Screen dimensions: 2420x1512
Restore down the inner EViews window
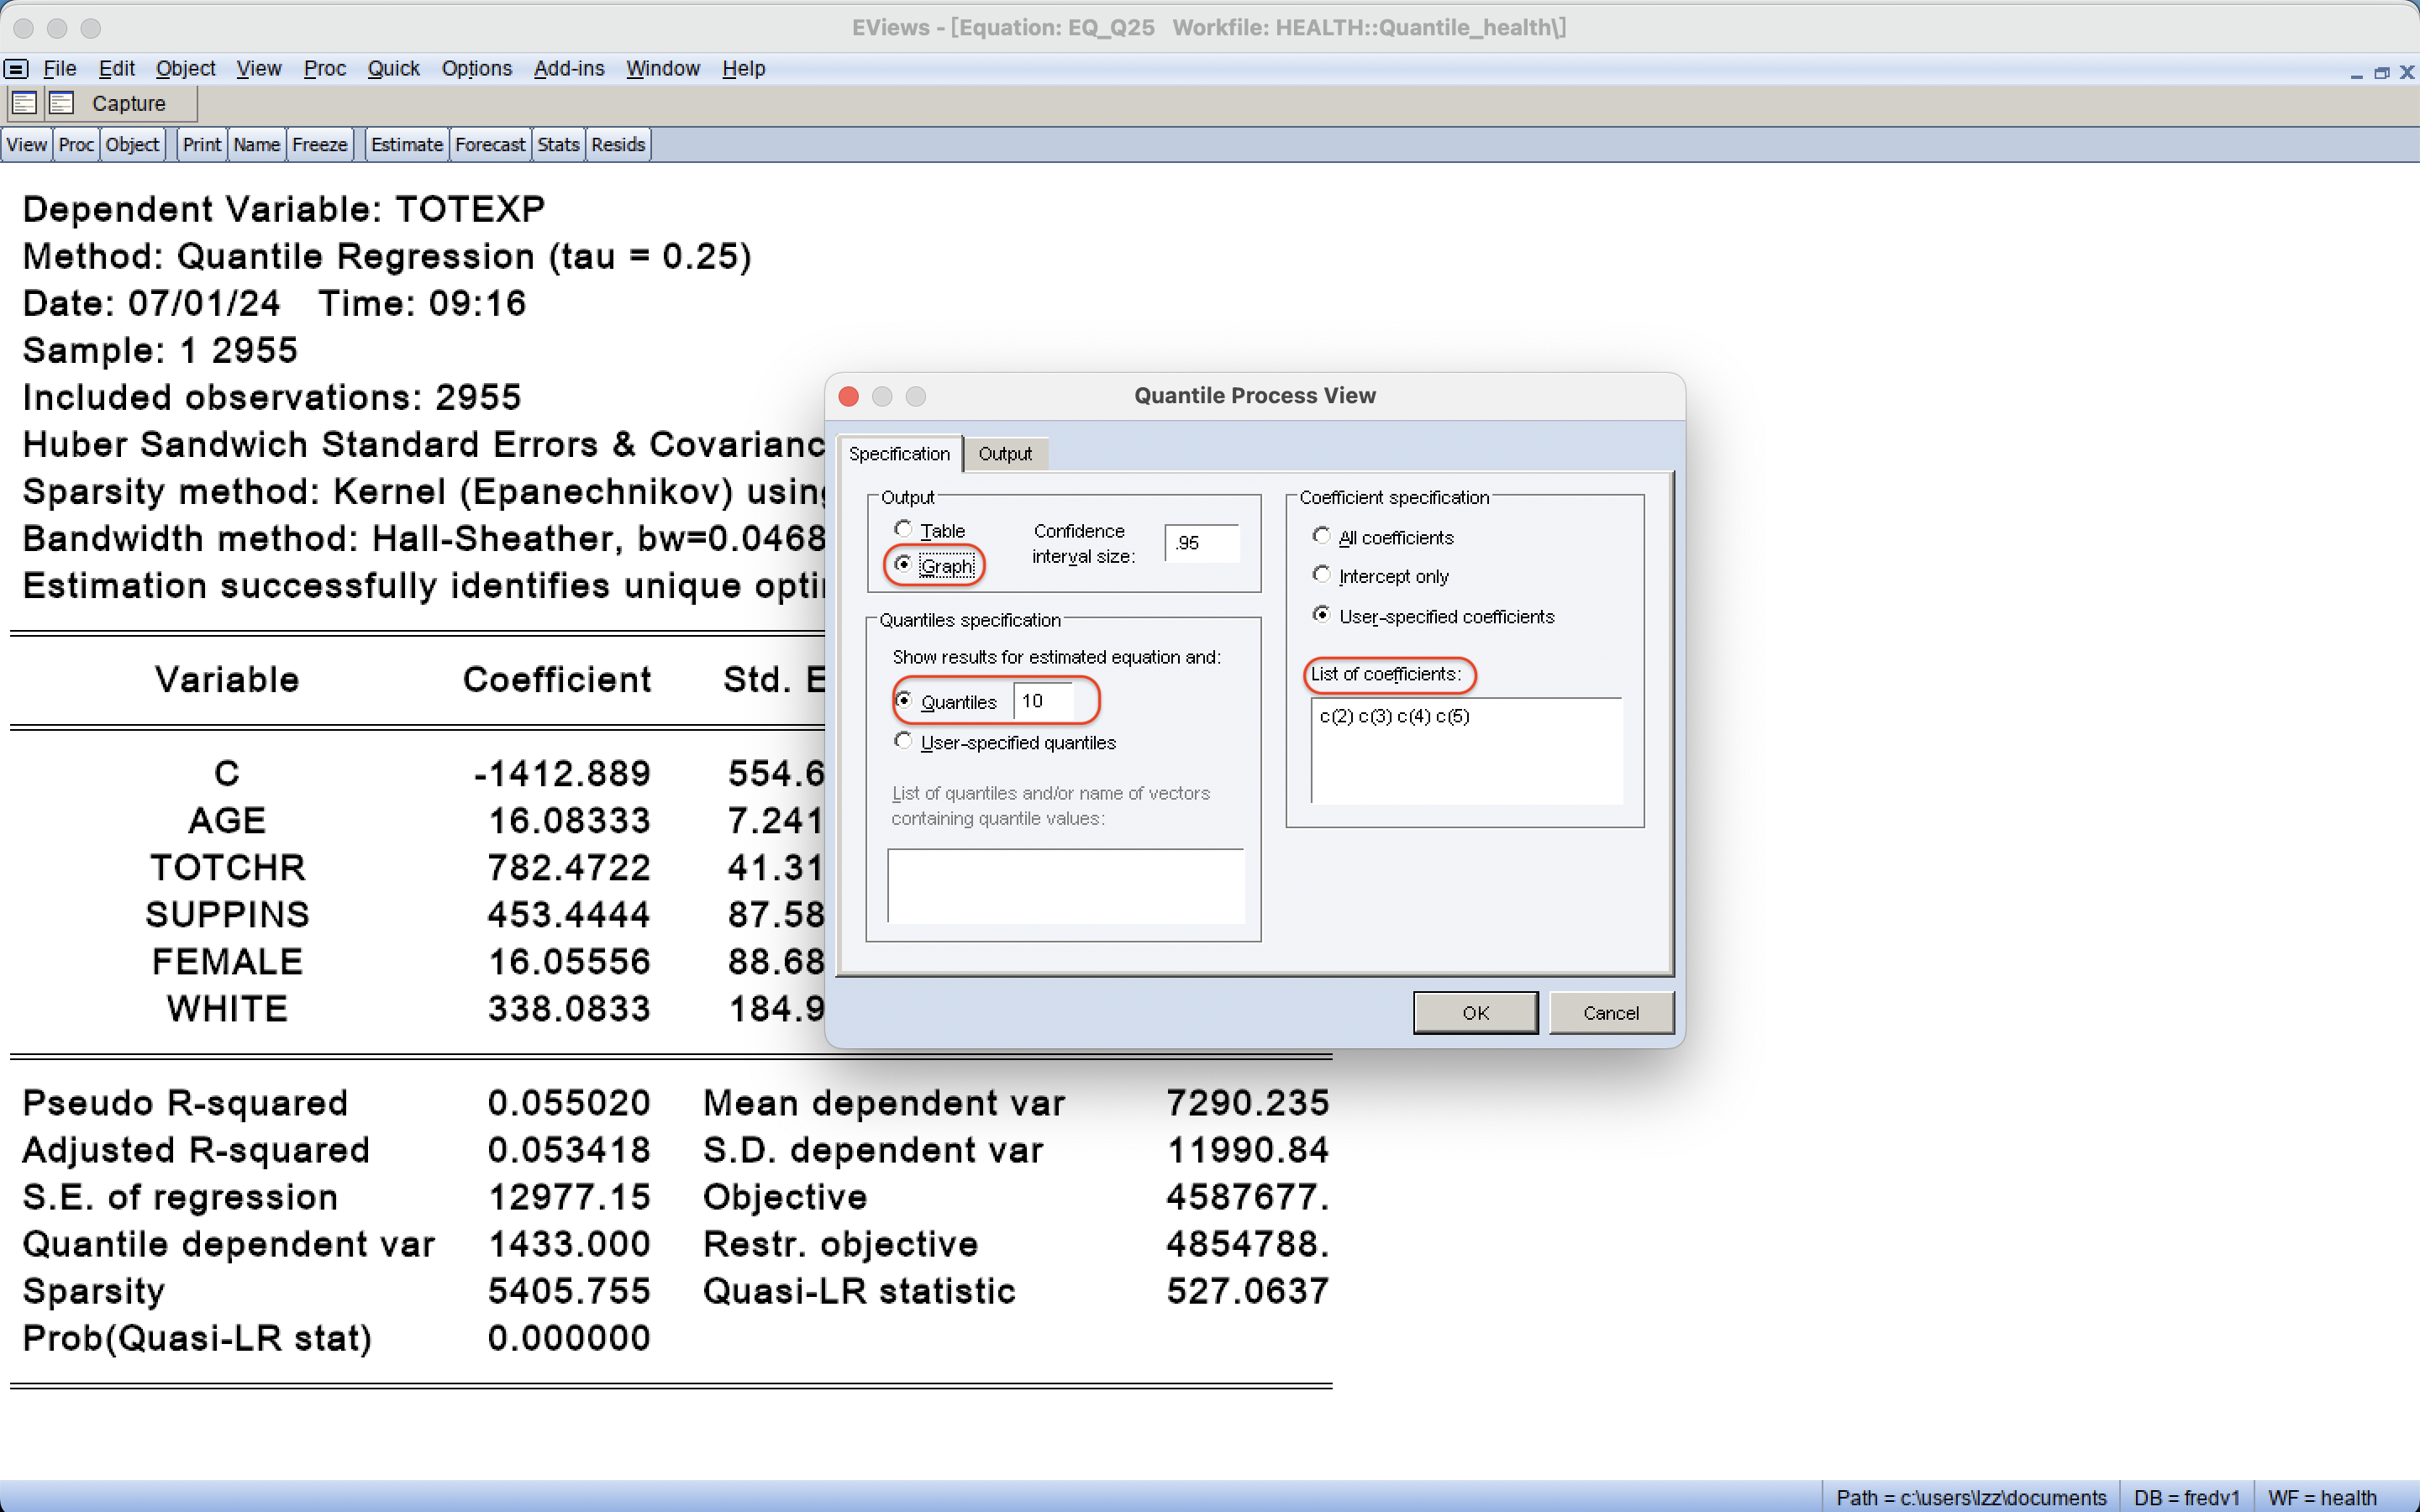[2381, 73]
